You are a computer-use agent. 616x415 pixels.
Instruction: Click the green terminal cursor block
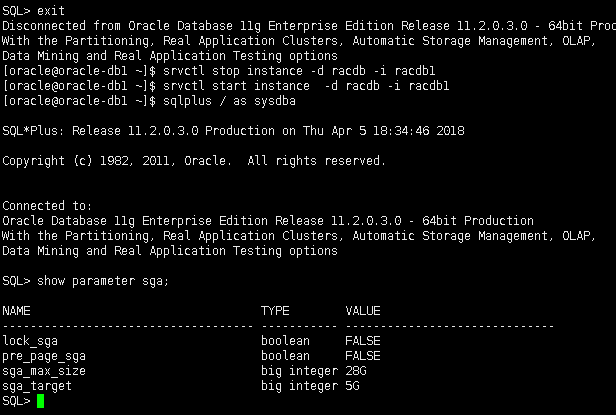41,401
